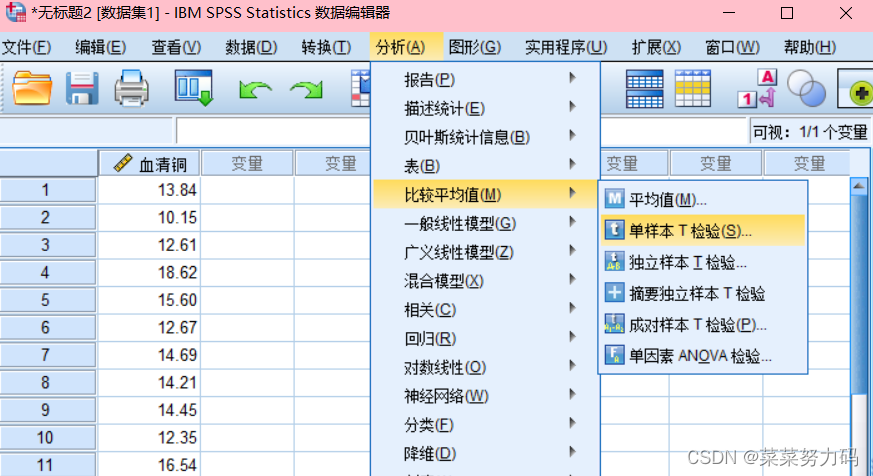Open the 图形(G) menu
The image size is (873, 476).
click(x=474, y=47)
